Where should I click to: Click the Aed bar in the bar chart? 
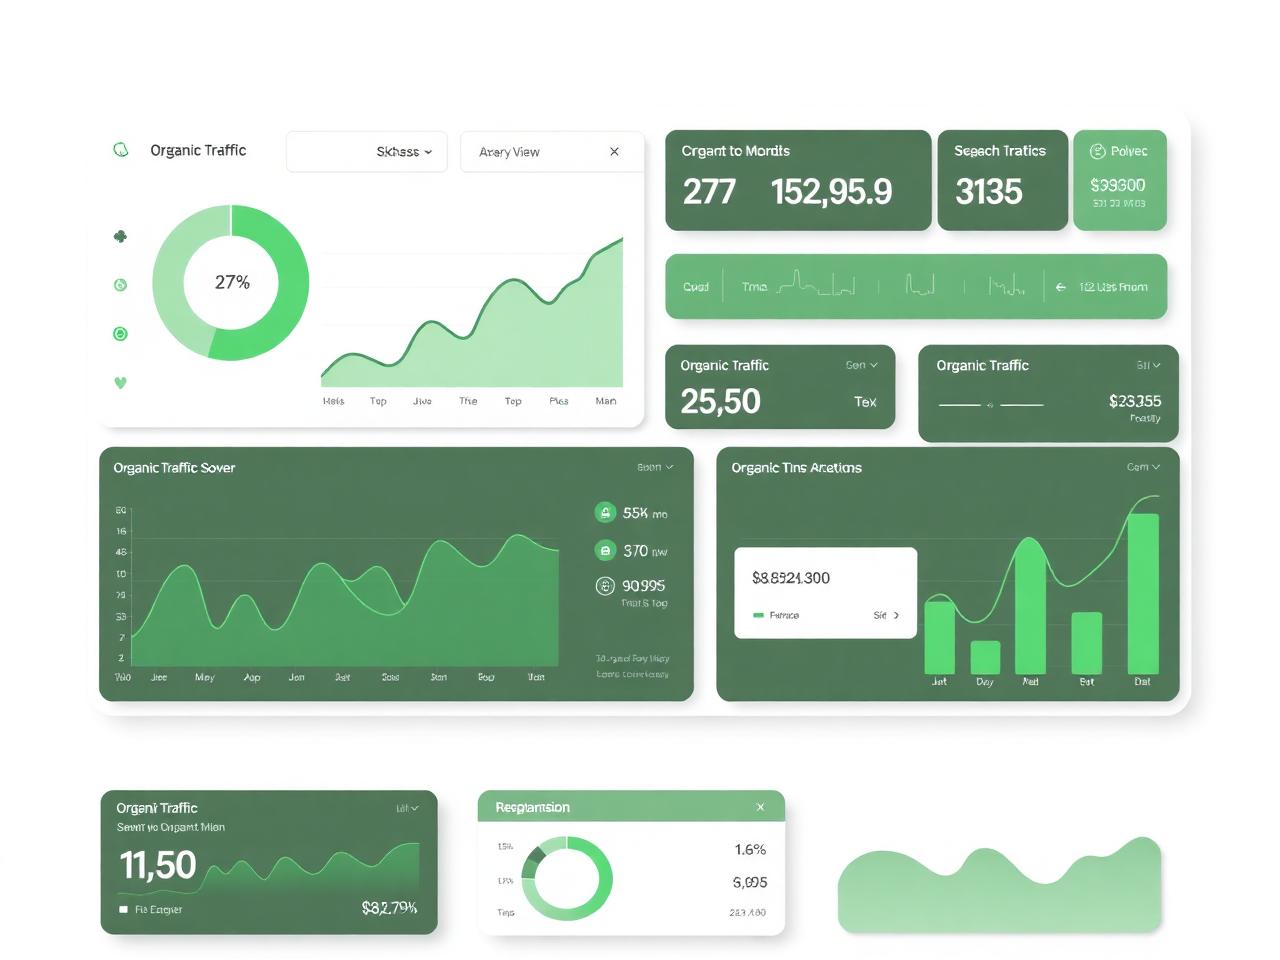tap(1030, 607)
